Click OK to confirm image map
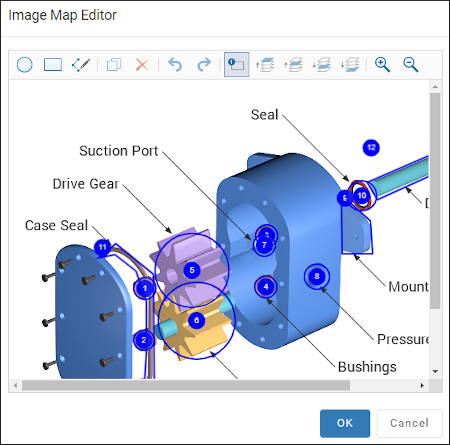 click(345, 423)
